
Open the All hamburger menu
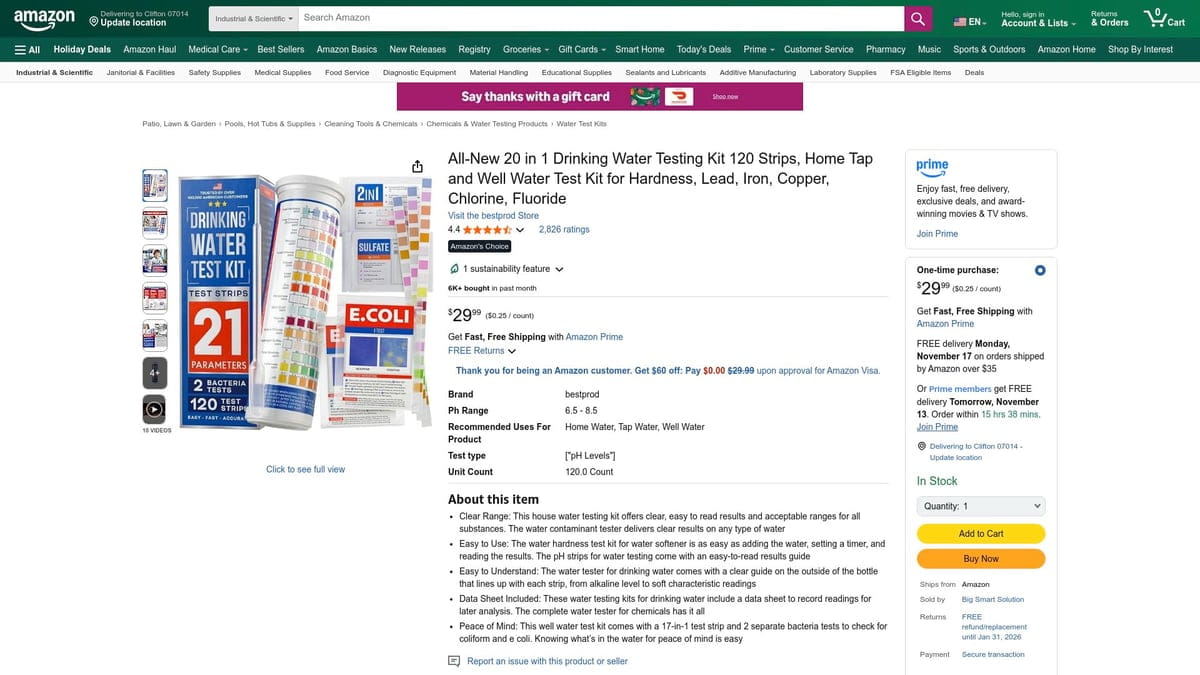(27, 49)
